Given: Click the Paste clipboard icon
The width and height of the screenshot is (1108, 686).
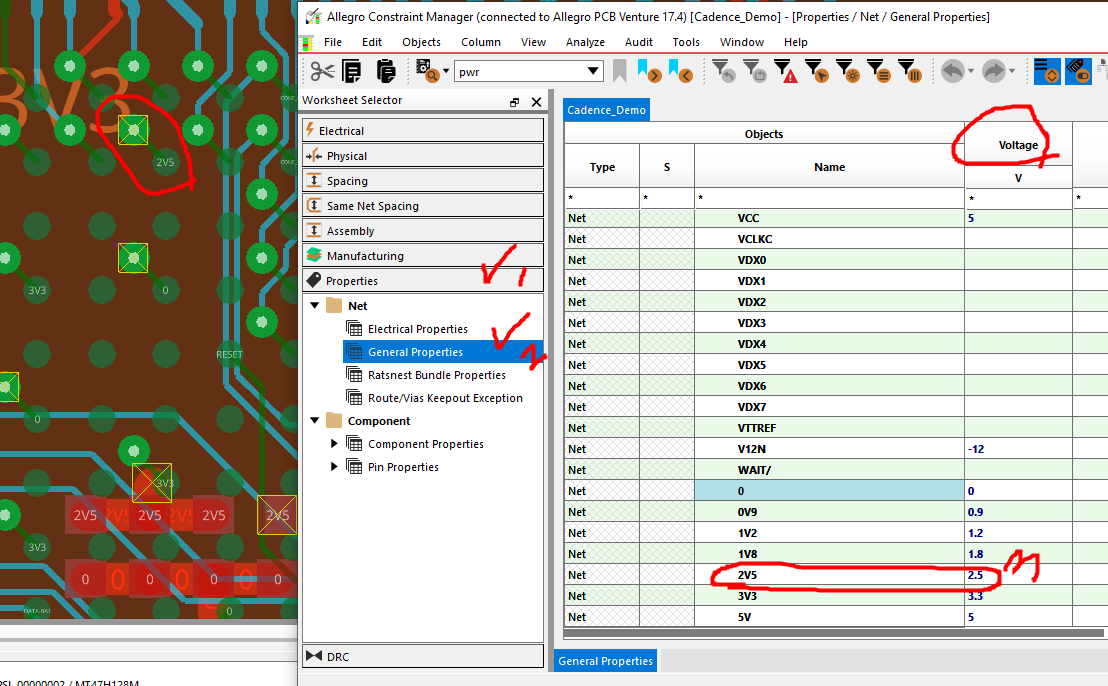Looking at the screenshot, I should click(386, 71).
